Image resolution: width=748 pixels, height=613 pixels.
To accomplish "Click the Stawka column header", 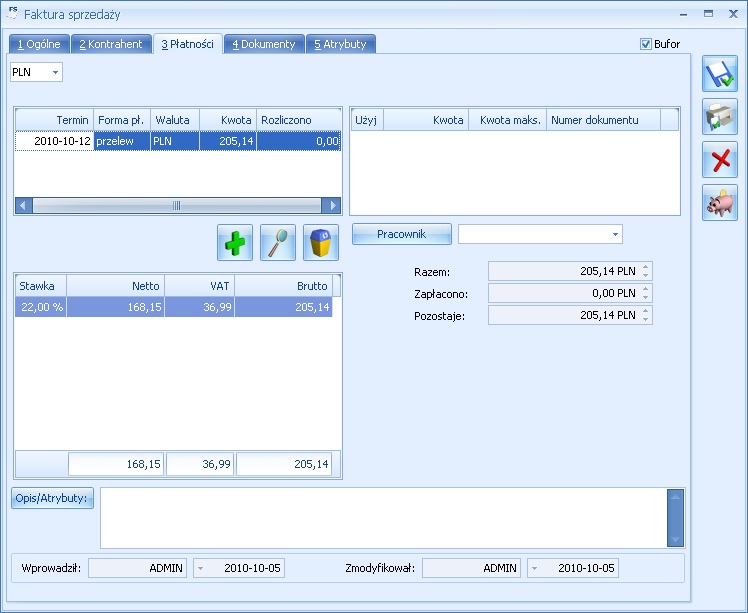I will click(x=41, y=286).
